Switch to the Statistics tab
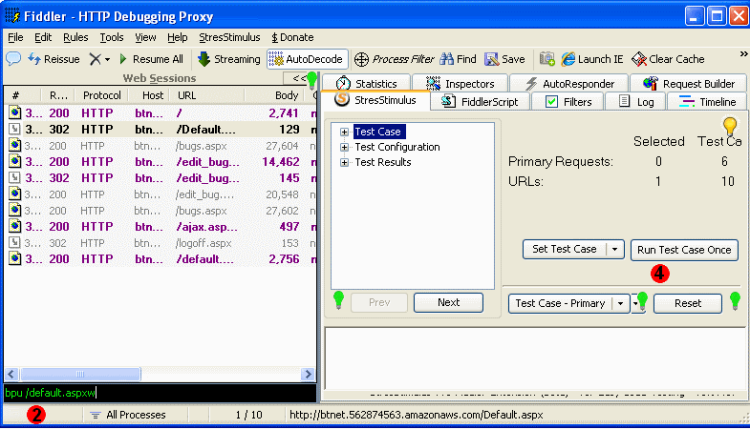The image size is (750, 429). click(366, 83)
